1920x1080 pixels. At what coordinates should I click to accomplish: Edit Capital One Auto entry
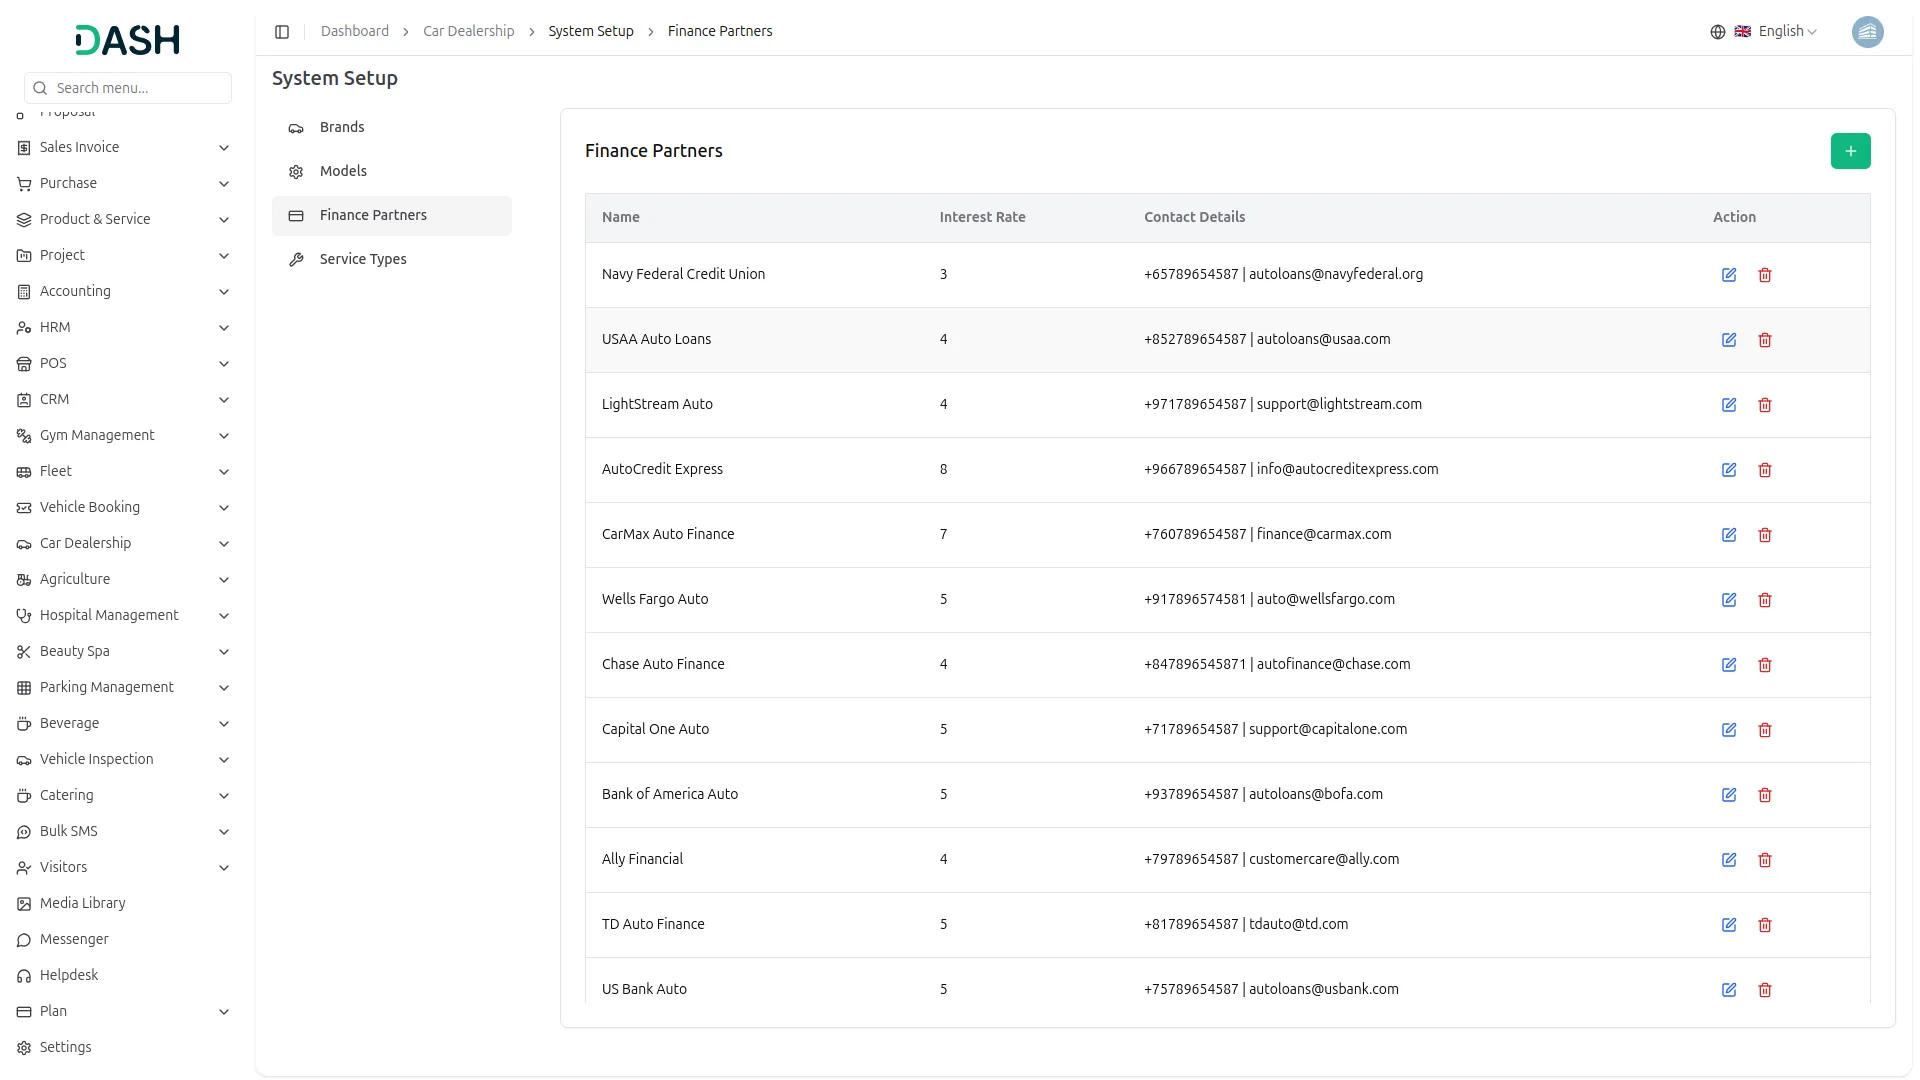click(x=1728, y=730)
